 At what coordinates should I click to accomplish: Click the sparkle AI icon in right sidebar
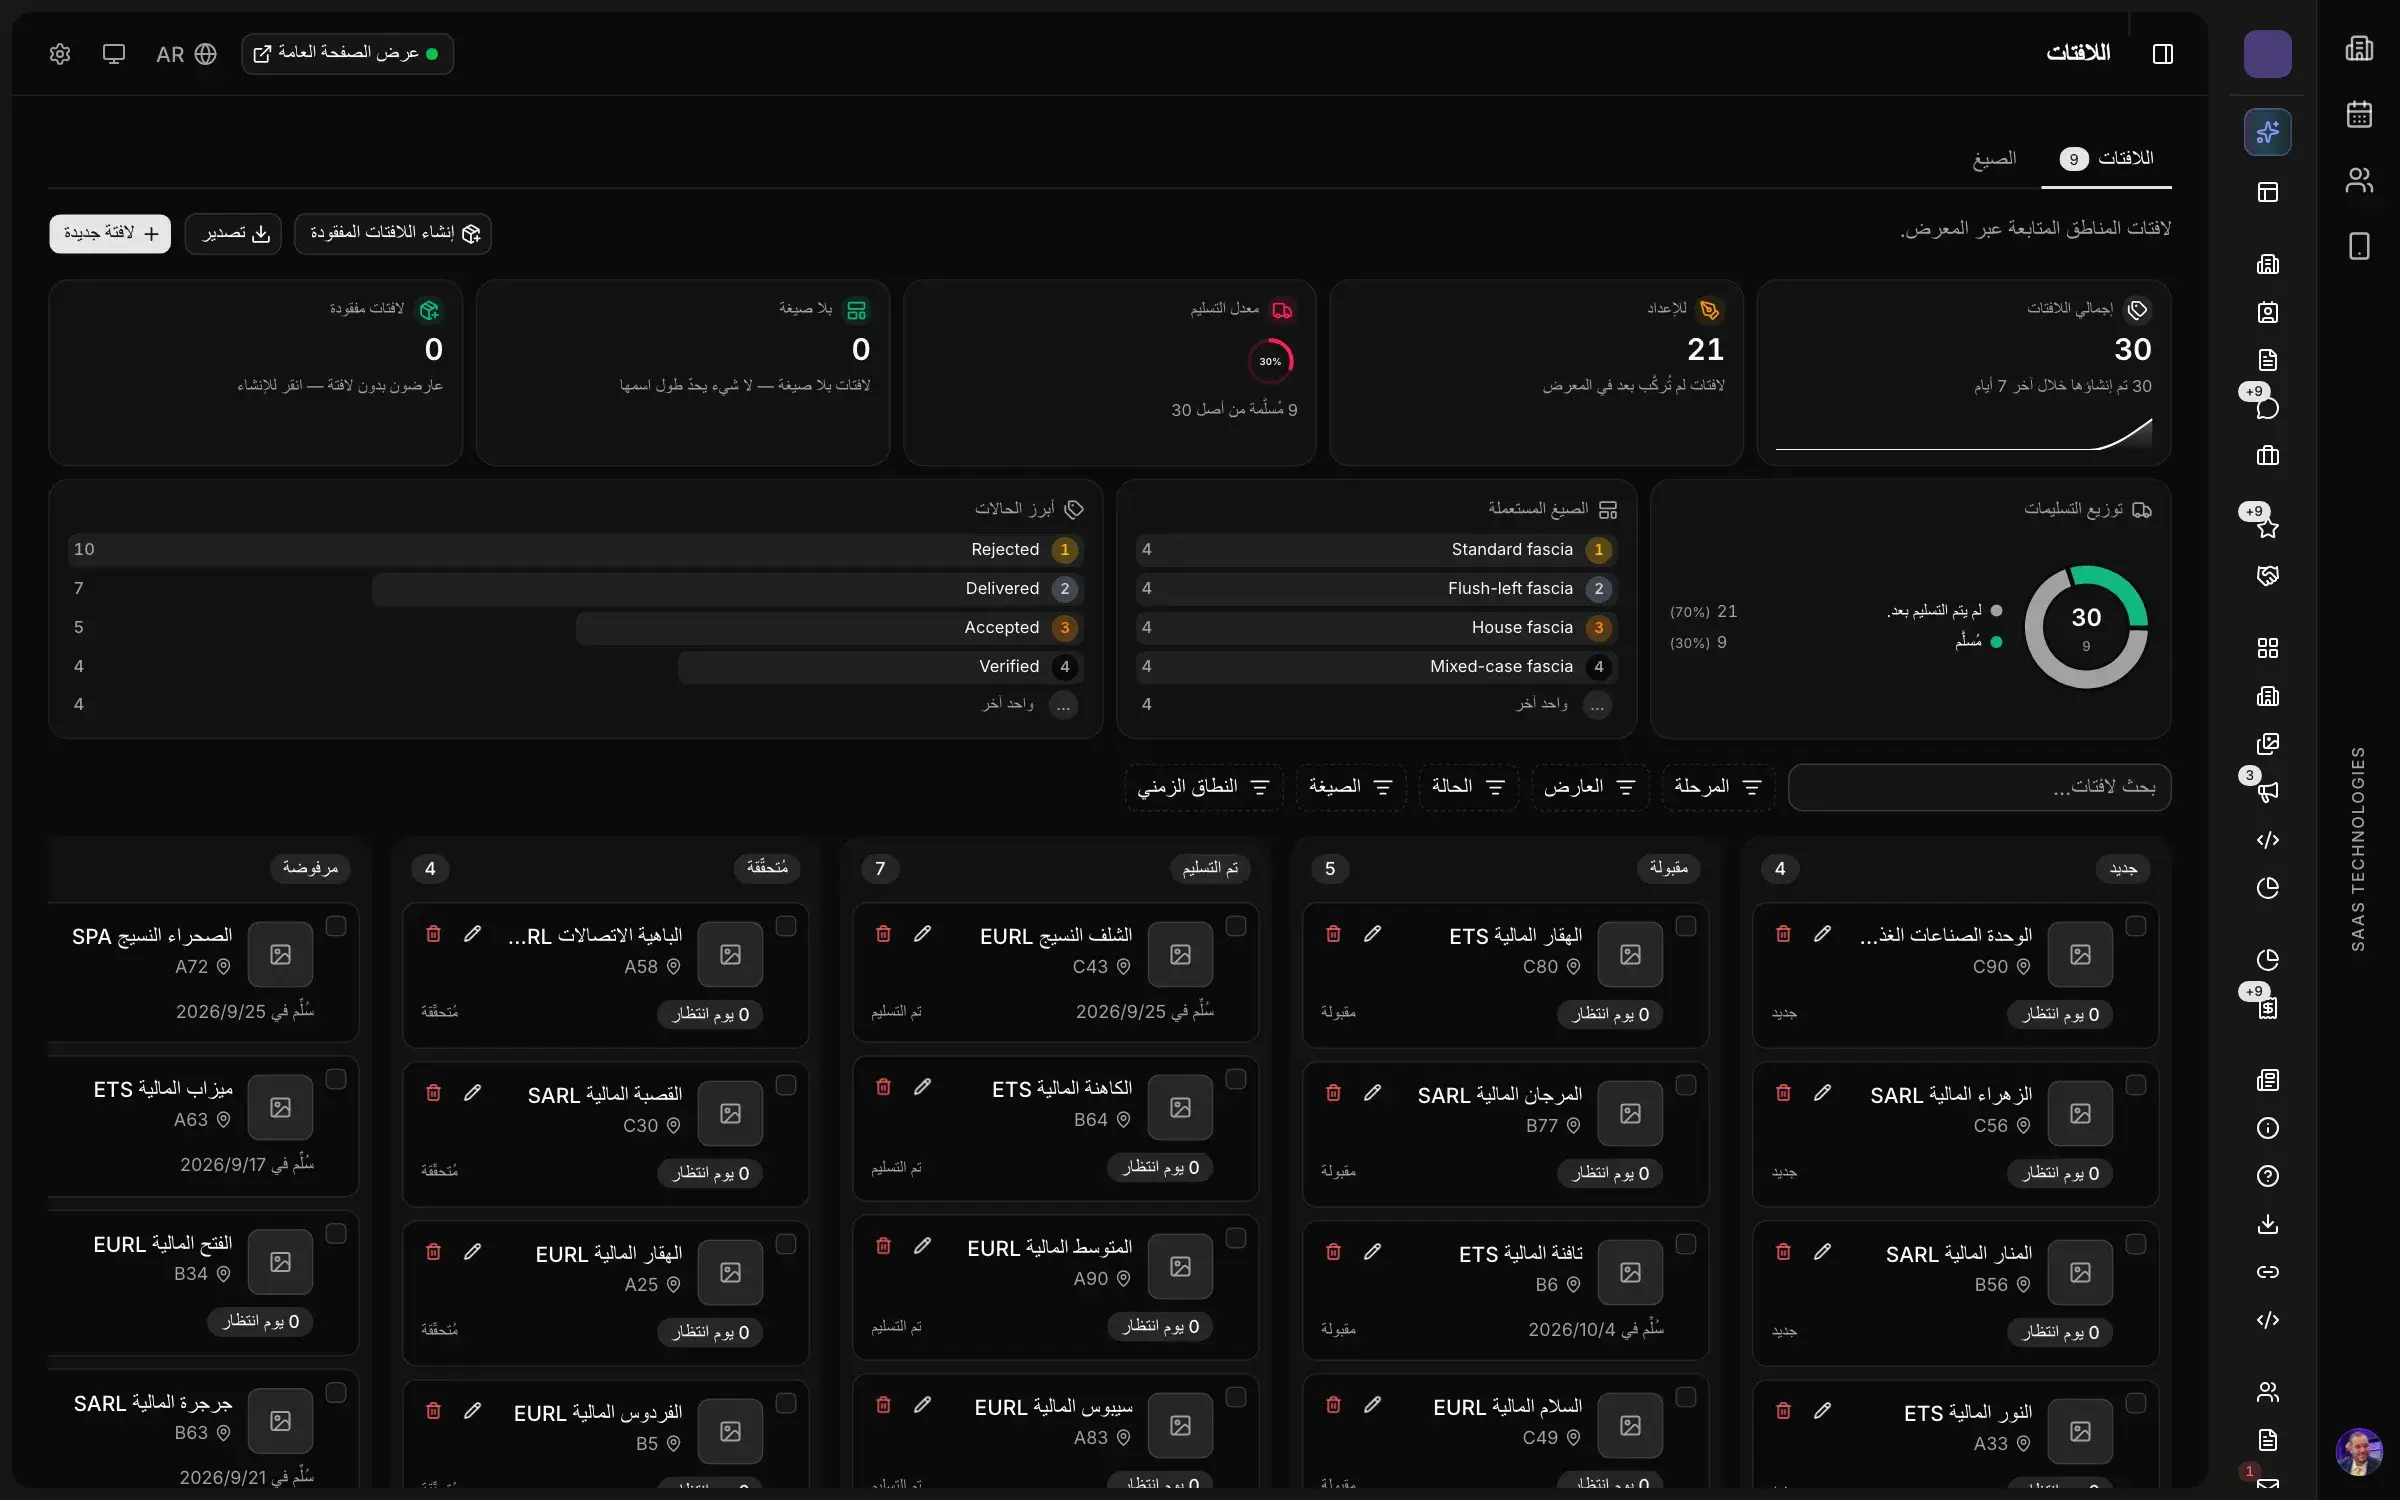(2267, 132)
